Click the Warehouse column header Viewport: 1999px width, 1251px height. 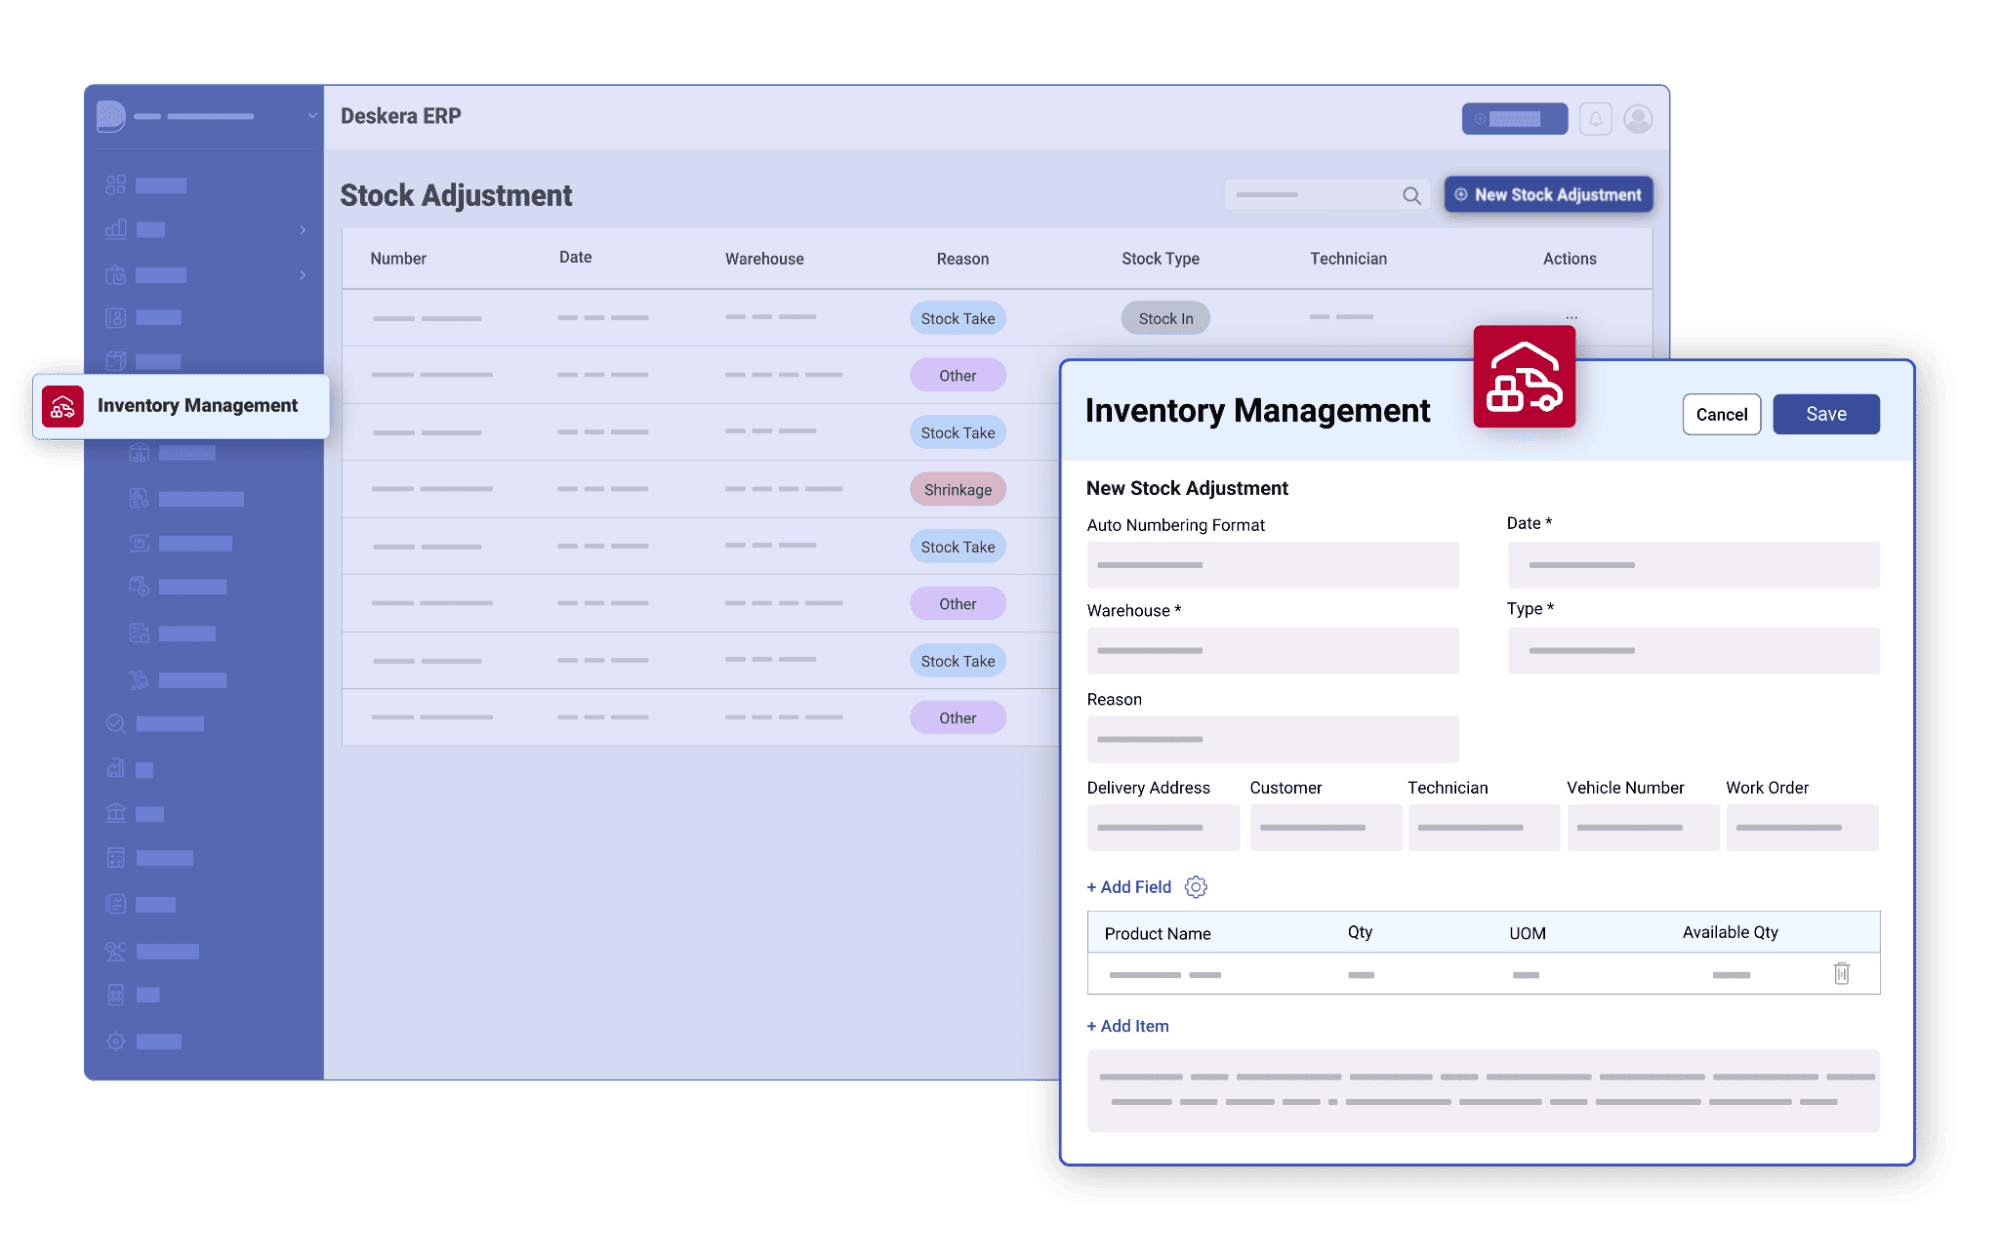(764, 259)
